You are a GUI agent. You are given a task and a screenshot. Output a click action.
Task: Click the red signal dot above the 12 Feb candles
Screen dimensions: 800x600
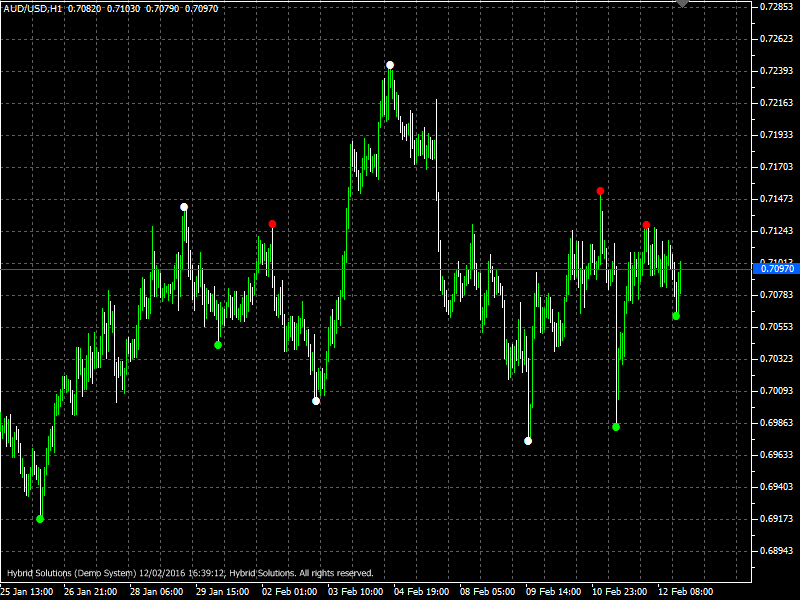[x=647, y=225]
